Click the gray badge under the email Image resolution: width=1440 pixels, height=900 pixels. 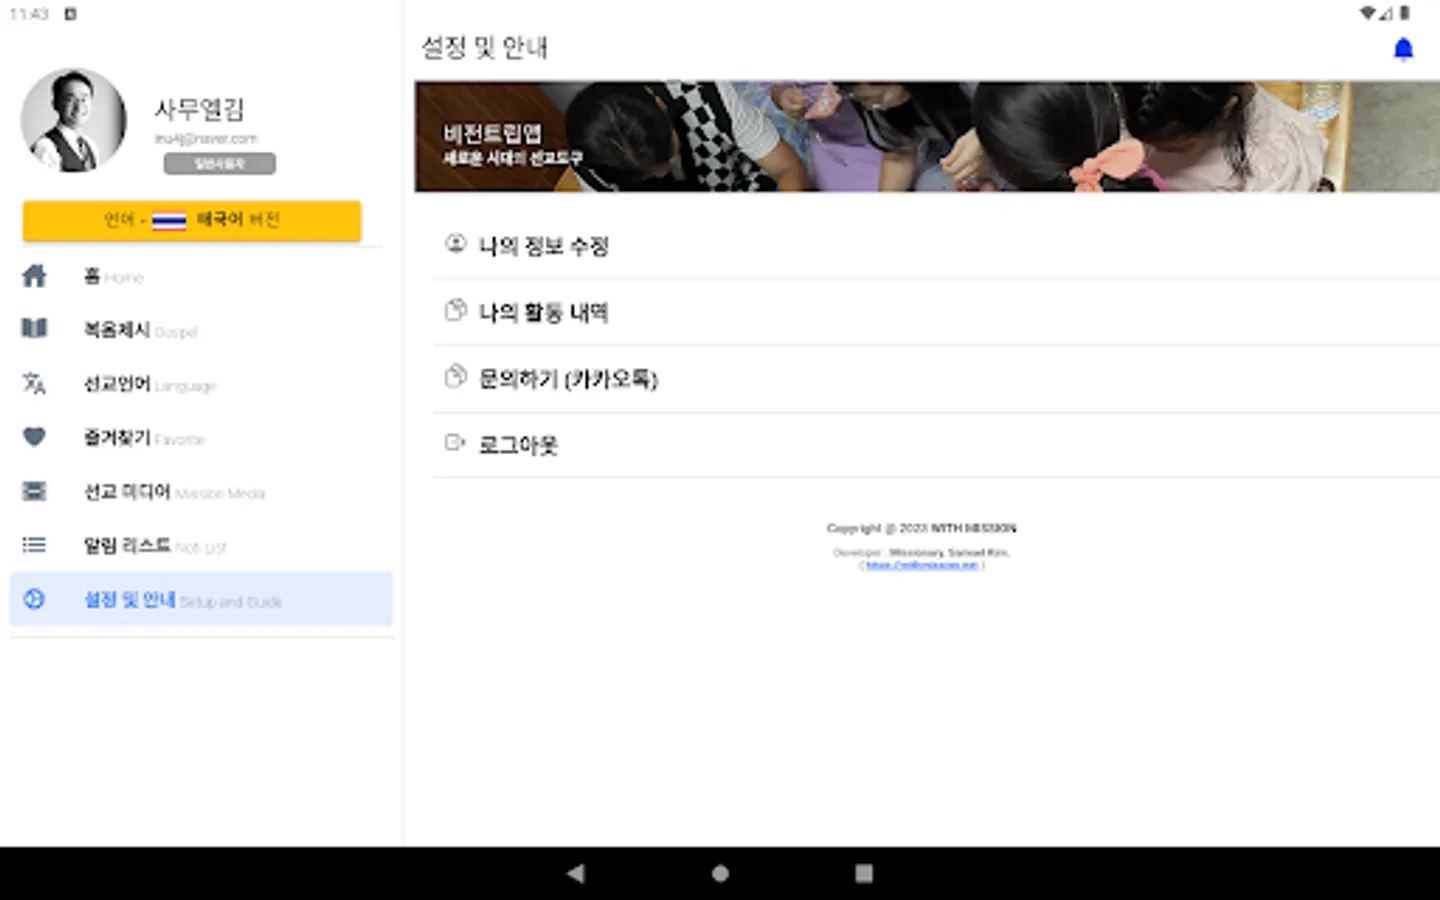(x=220, y=164)
